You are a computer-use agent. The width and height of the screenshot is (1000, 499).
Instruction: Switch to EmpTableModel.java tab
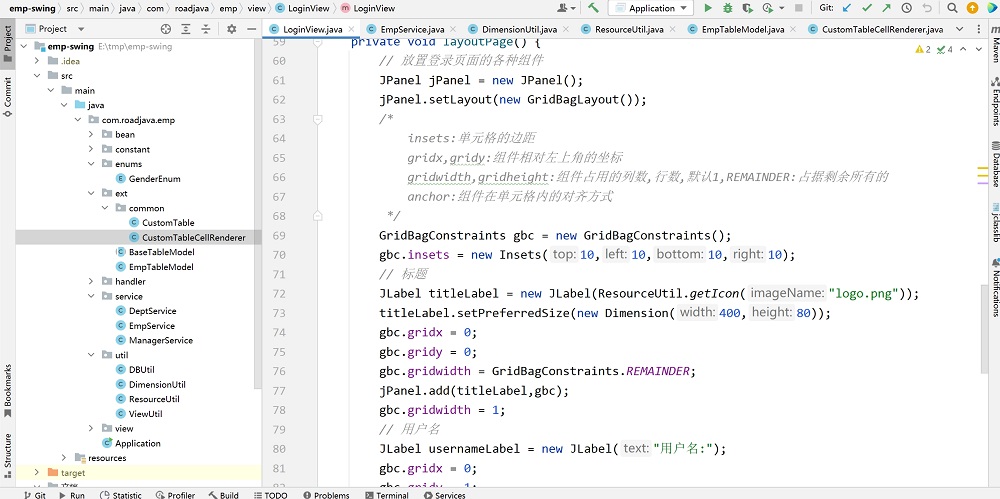click(x=742, y=29)
